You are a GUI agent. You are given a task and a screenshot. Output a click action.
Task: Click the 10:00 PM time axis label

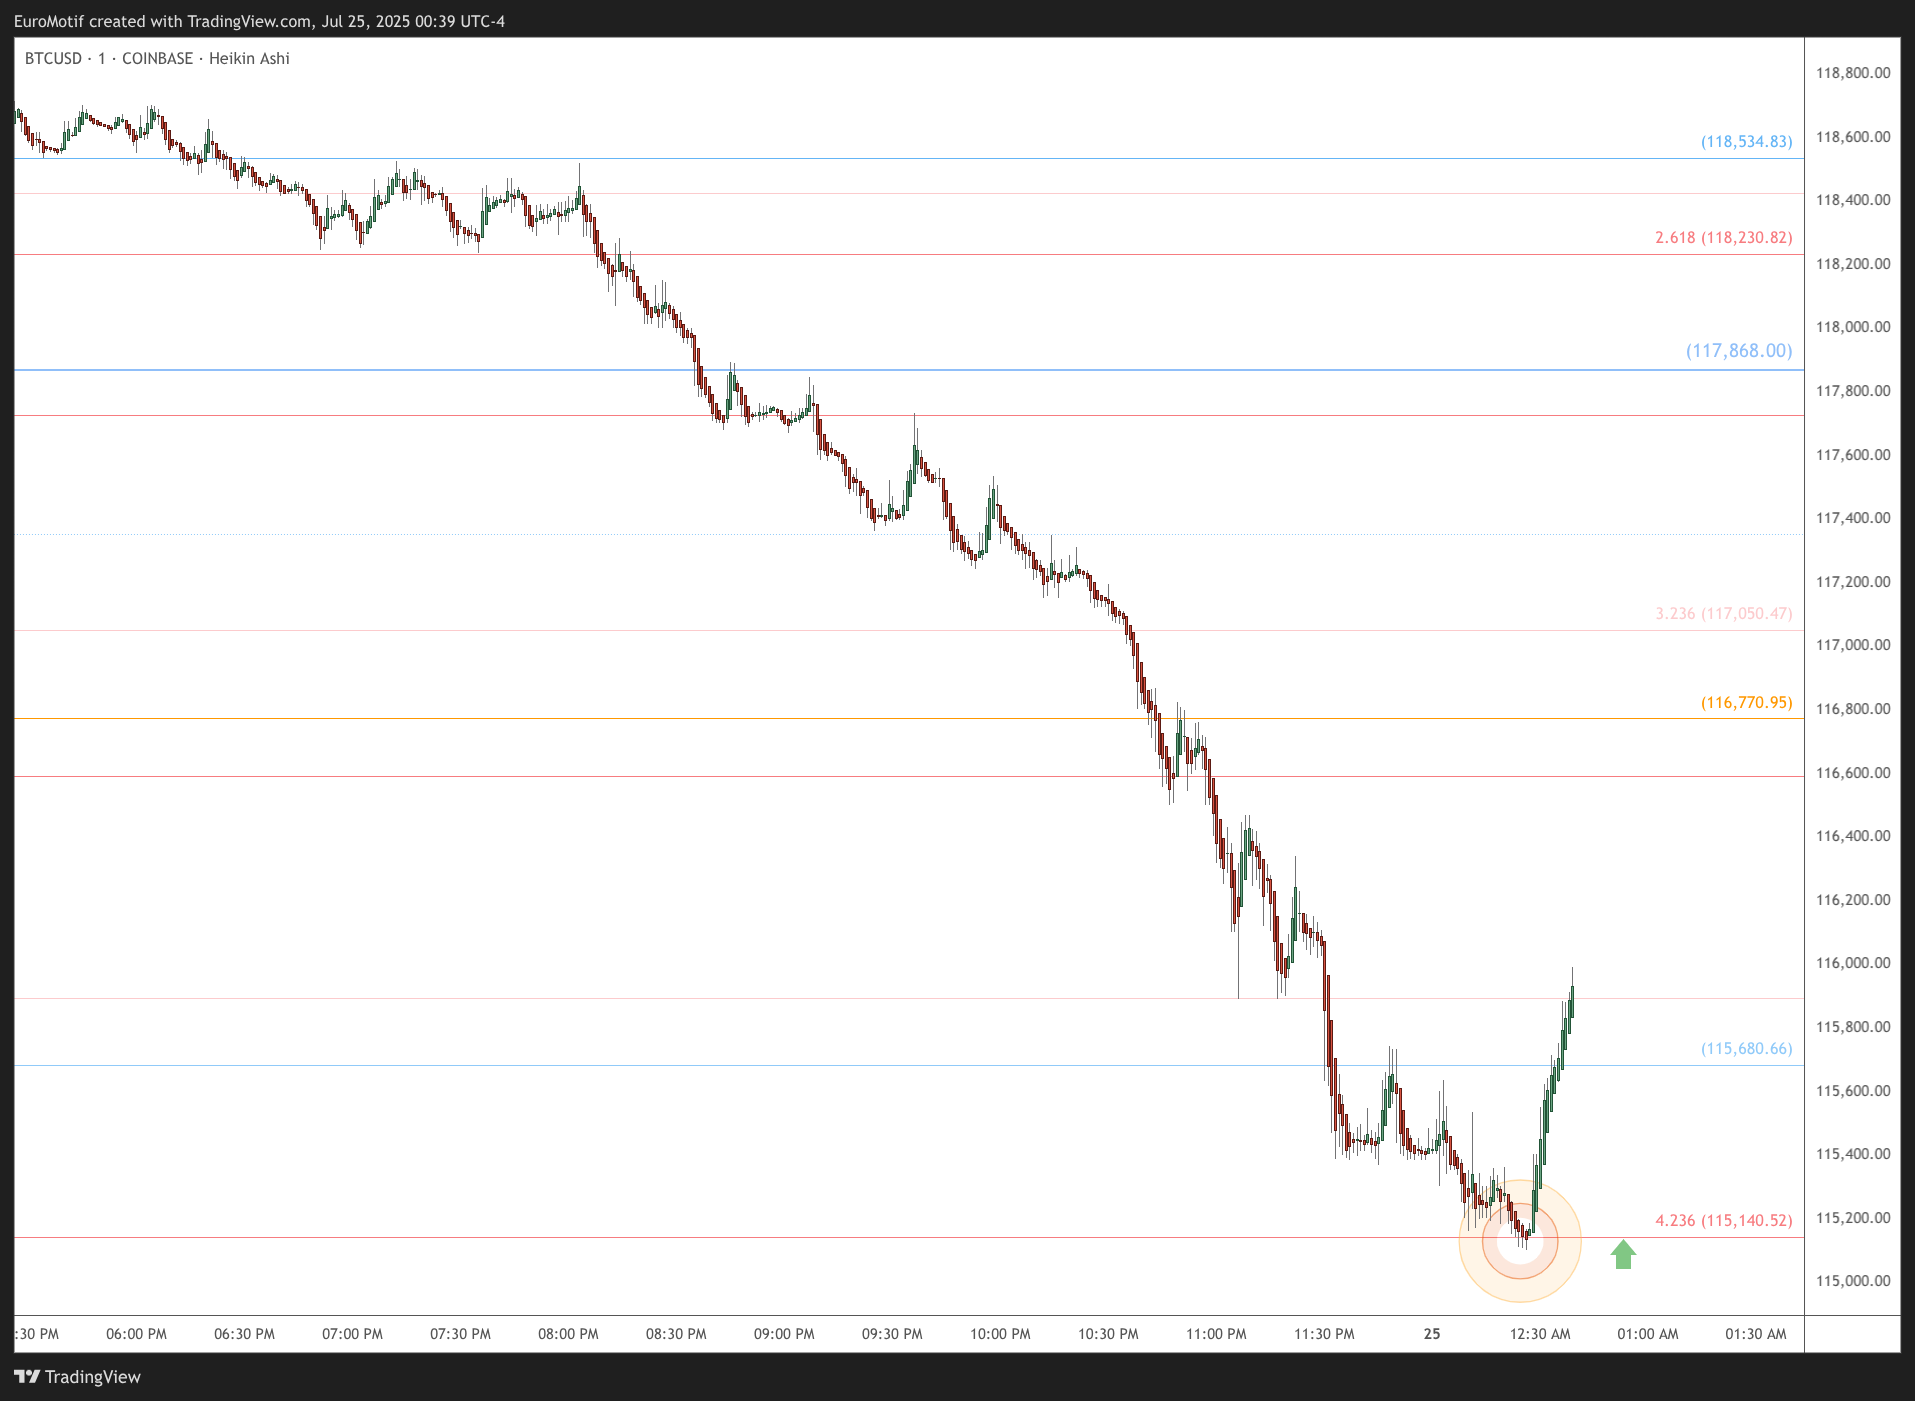pyautogui.click(x=1000, y=1334)
